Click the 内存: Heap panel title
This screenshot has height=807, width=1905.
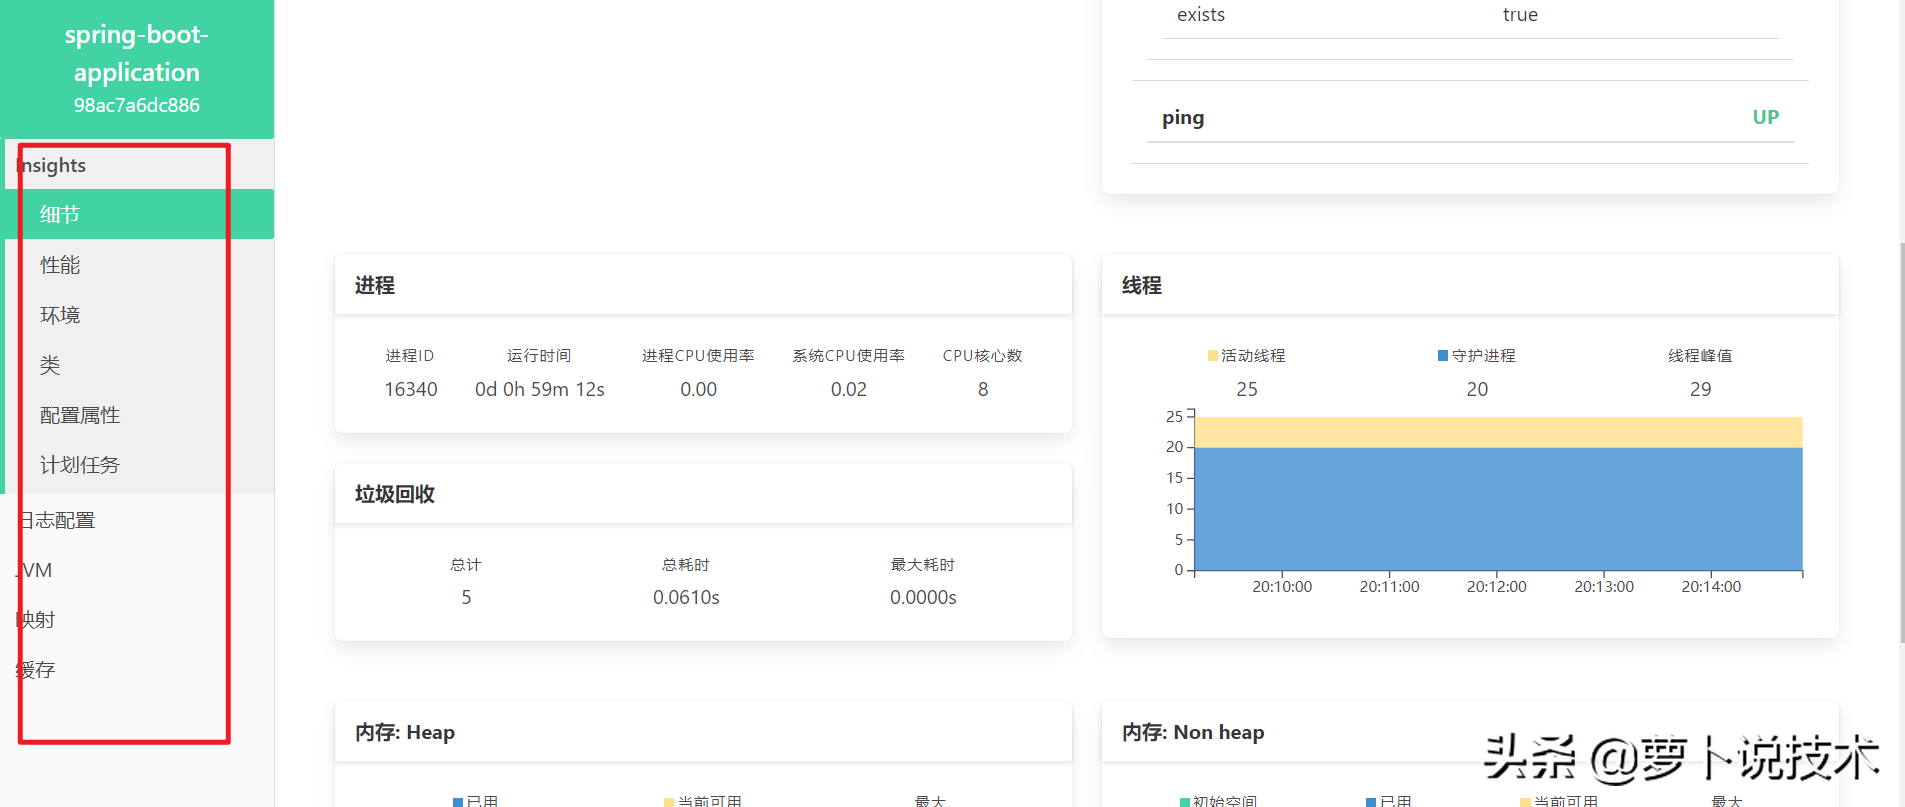[x=405, y=732]
